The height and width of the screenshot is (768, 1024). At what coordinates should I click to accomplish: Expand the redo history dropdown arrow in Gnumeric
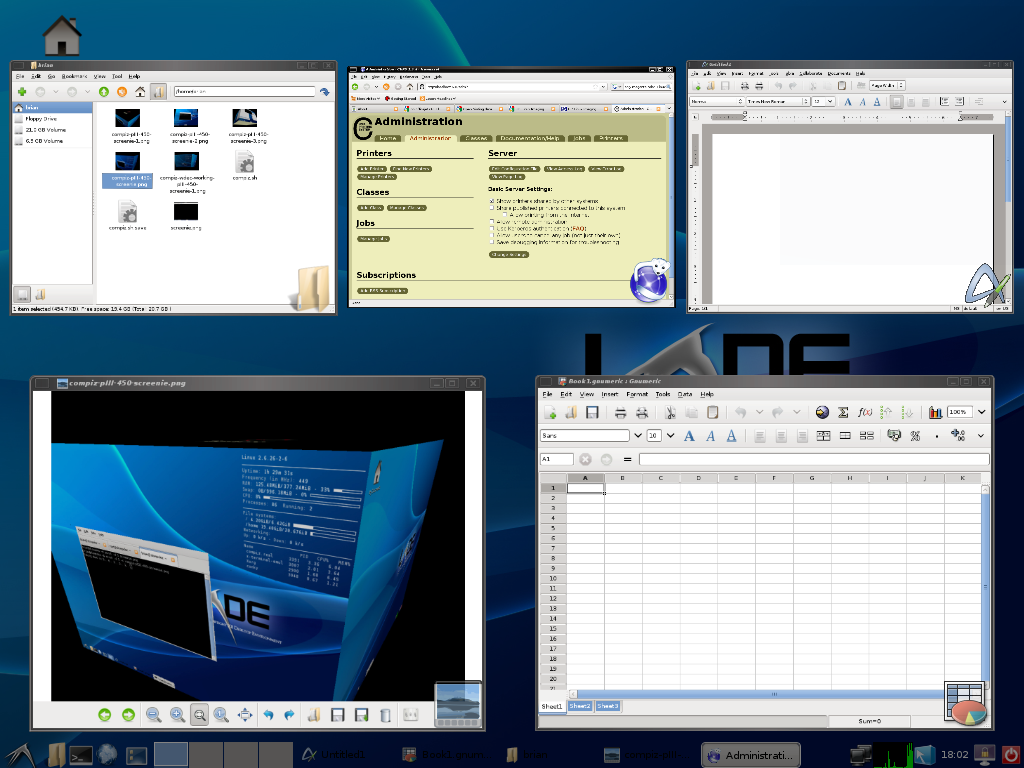796,412
